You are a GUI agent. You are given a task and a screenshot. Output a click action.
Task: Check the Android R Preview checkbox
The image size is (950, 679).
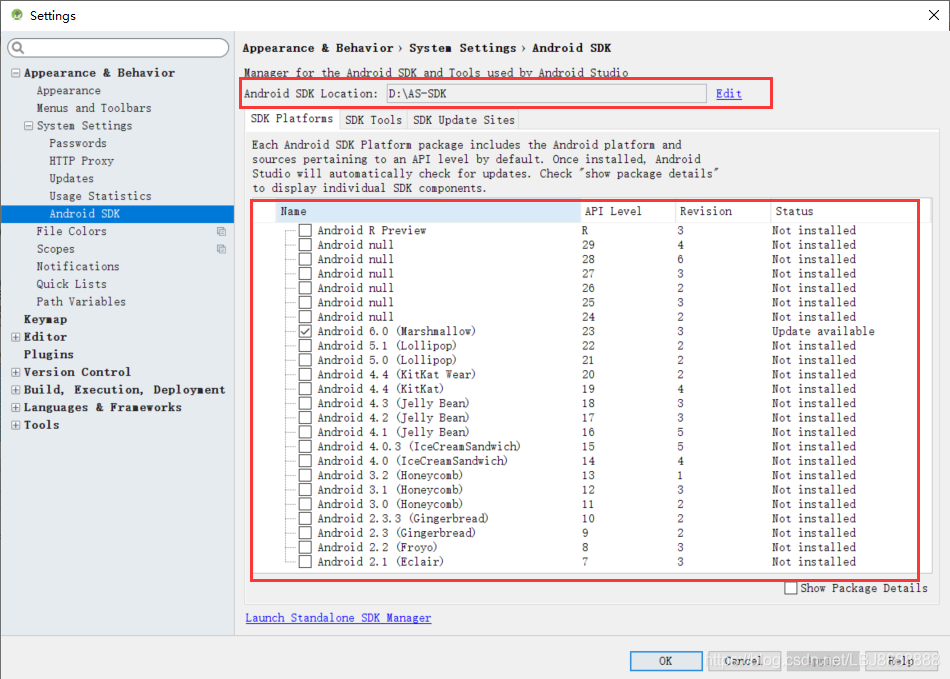[x=305, y=230]
